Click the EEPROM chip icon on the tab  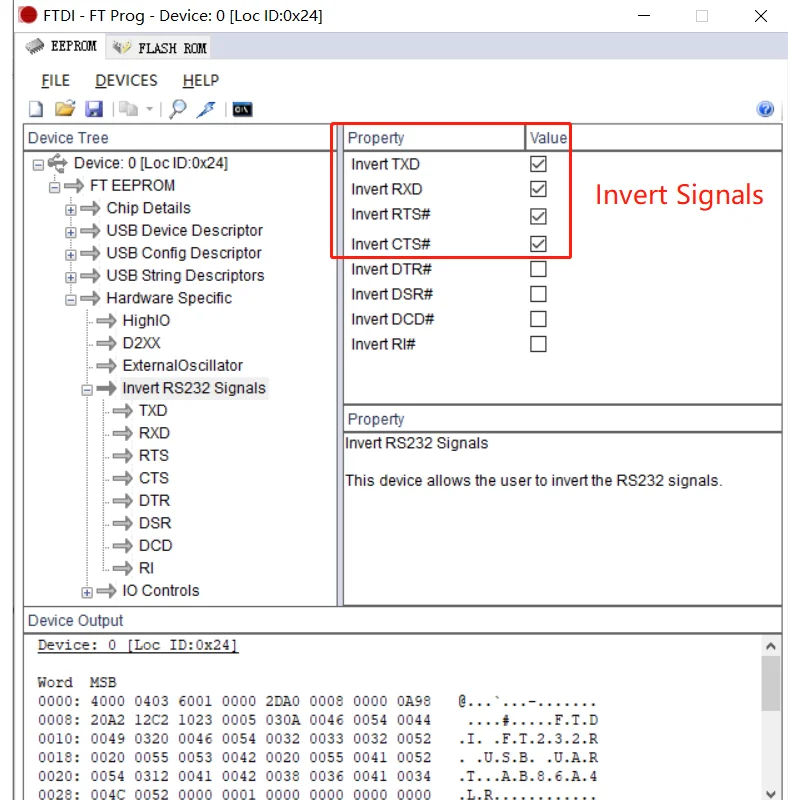(35, 46)
